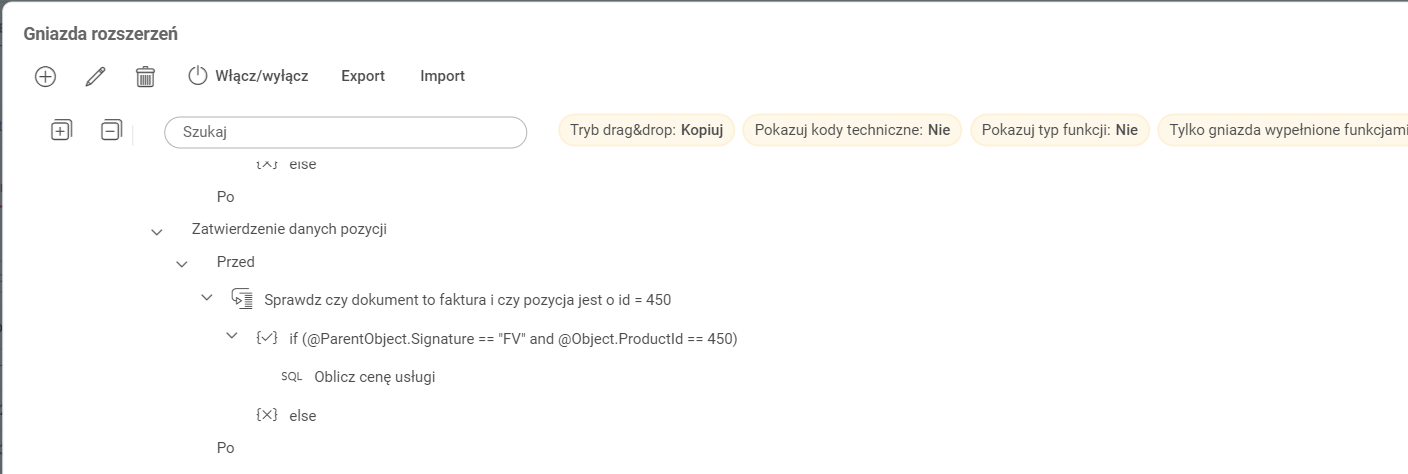This screenshot has width=1408, height=474.
Task: Click the if-condition checkmark braces icon
Action: (267, 338)
